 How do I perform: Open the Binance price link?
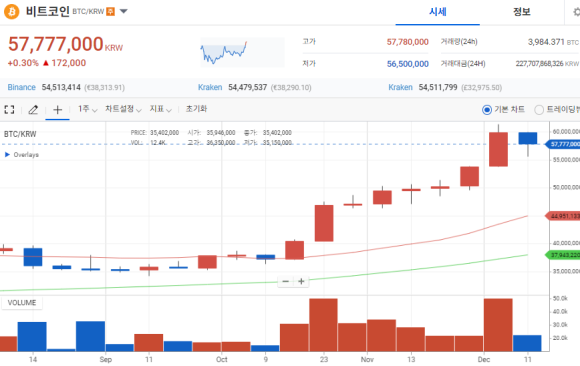tap(21, 87)
